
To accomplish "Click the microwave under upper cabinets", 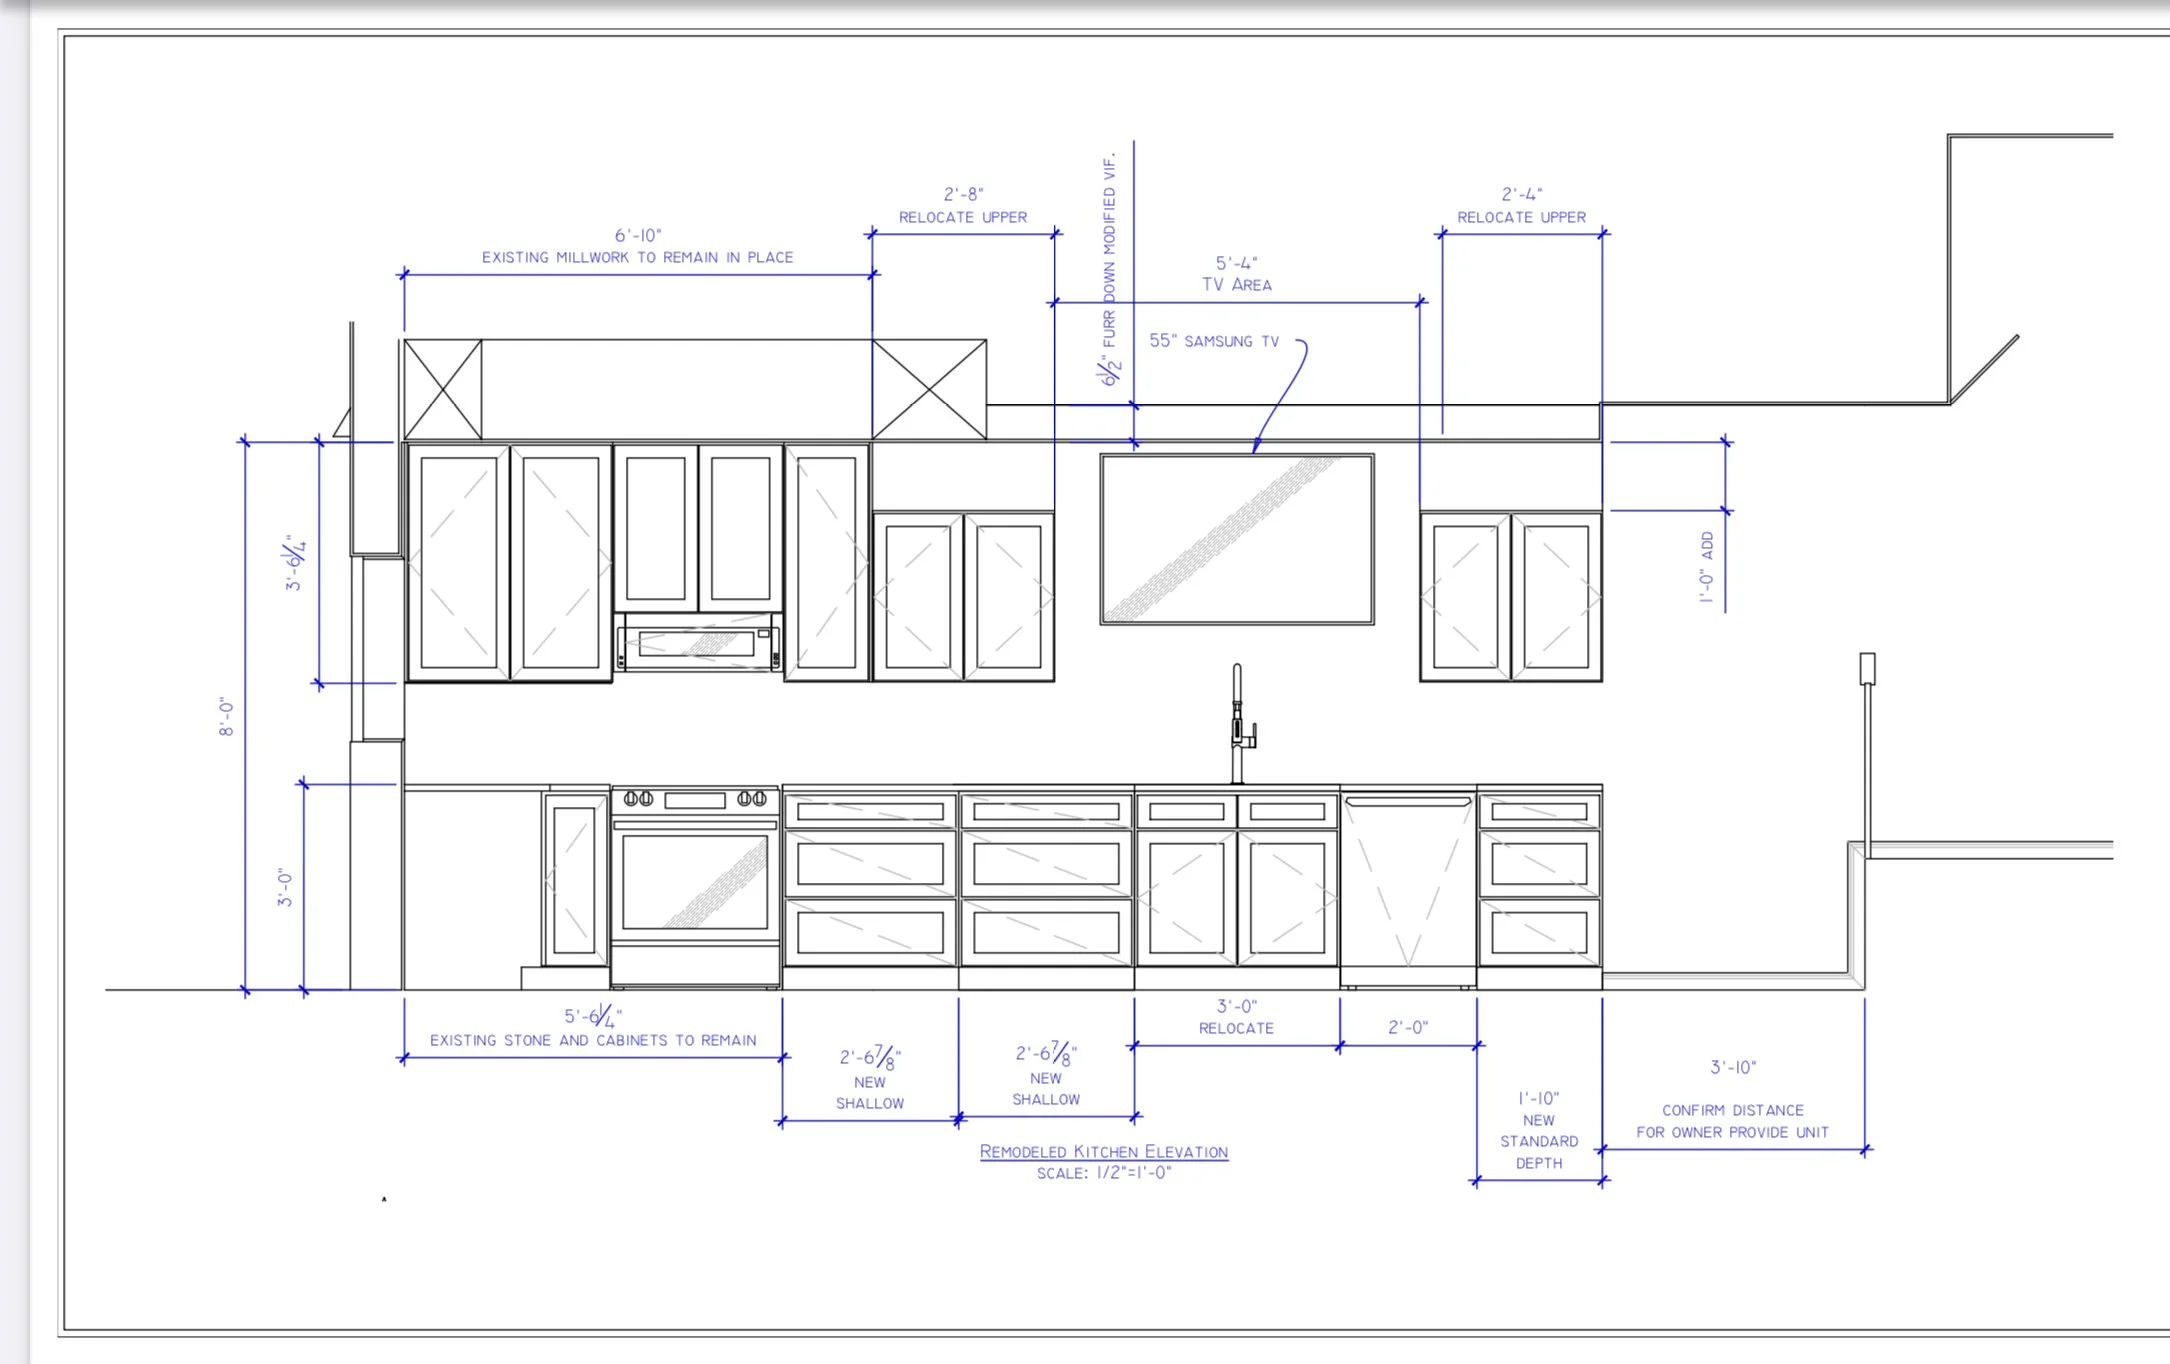I will point(698,642).
